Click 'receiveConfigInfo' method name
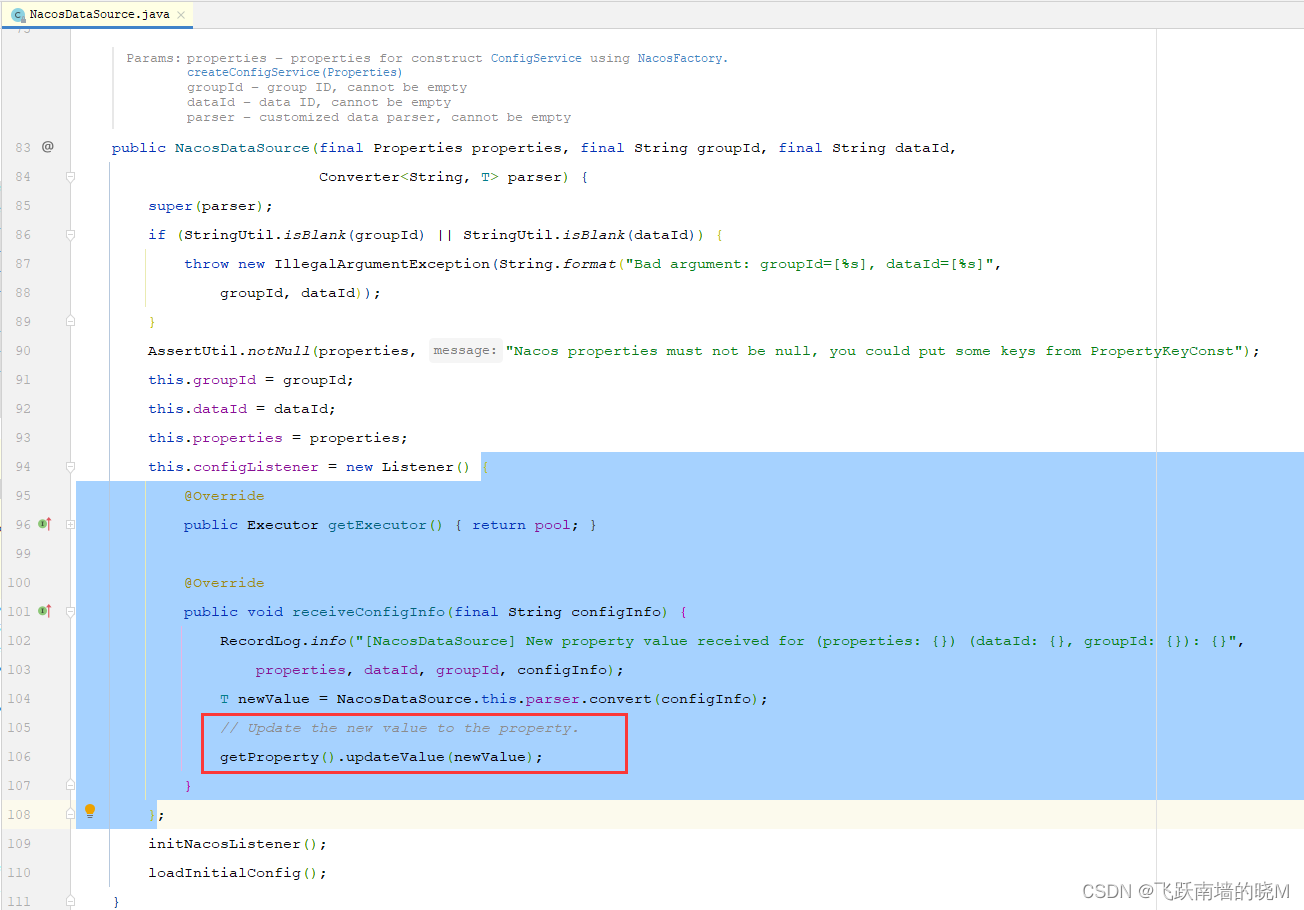The image size is (1304, 910). [x=368, y=611]
